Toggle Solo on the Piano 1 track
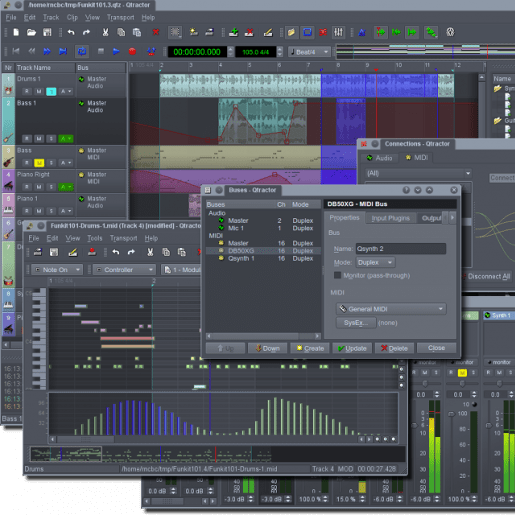515x515 pixels. [51, 211]
